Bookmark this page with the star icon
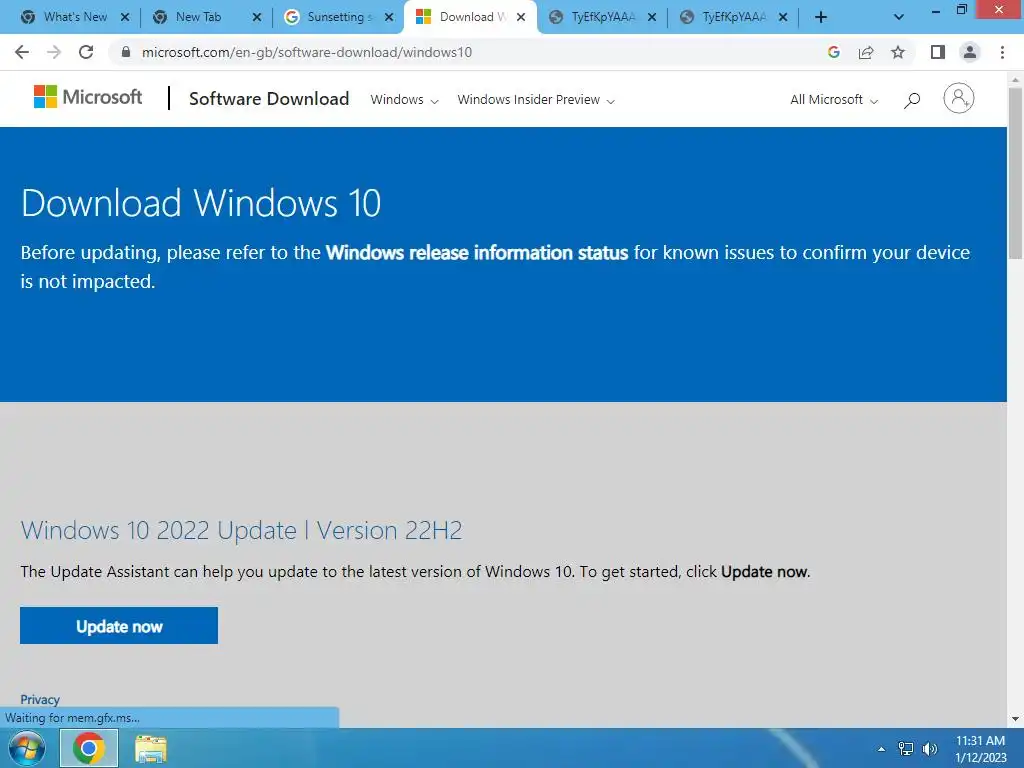The height and width of the screenshot is (768, 1024). pyautogui.click(x=898, y=52)
